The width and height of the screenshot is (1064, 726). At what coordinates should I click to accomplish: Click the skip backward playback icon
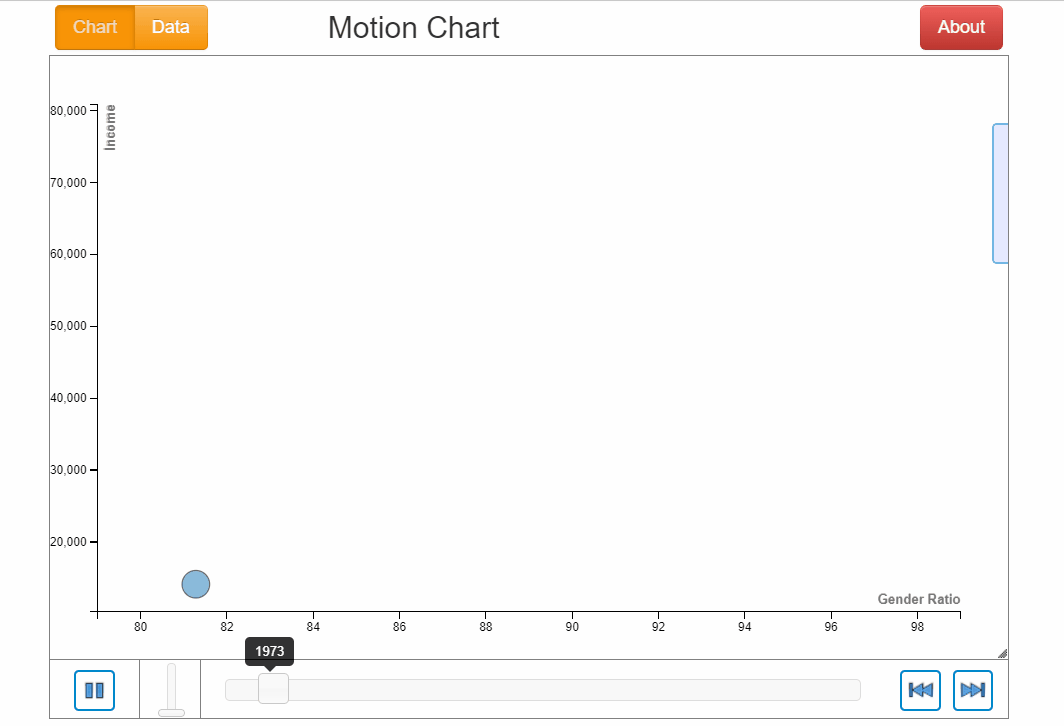(920, 690)
